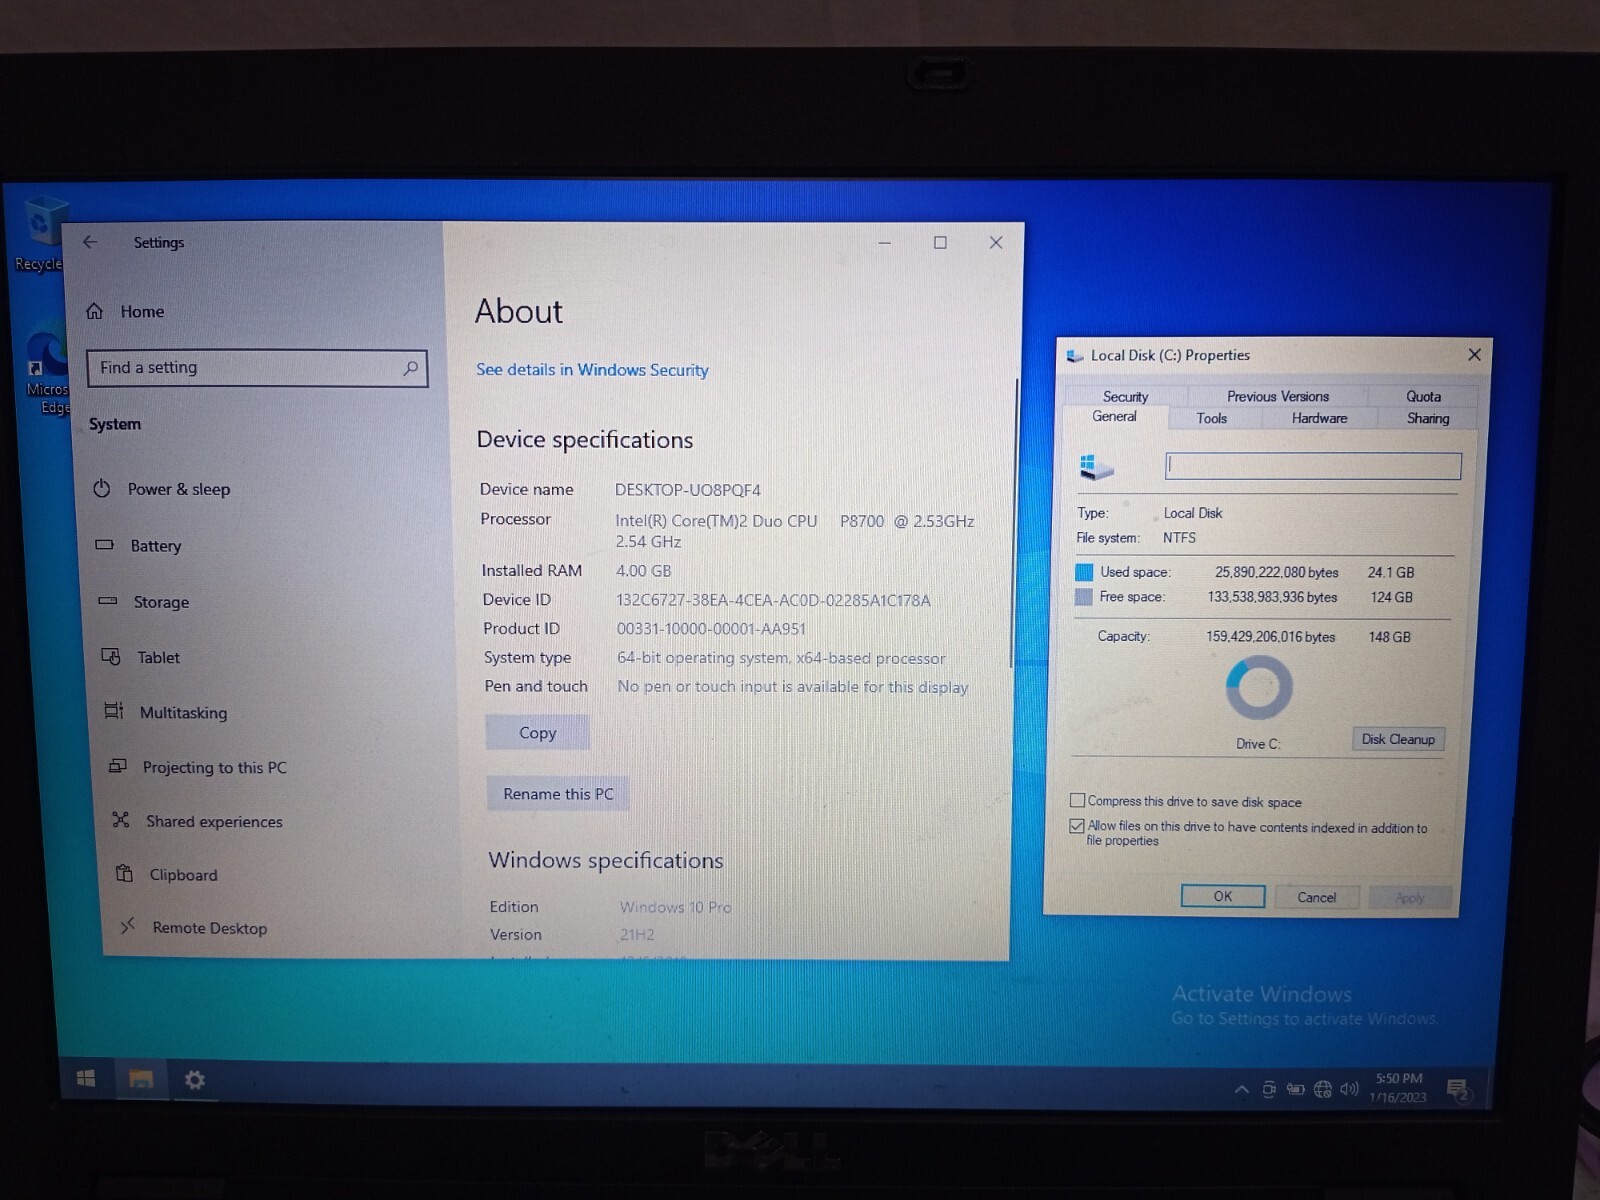Open Remote Desktop settings
Image resolution: width=1600 pixels, height=1200 pixels.
tap(194, 927)
